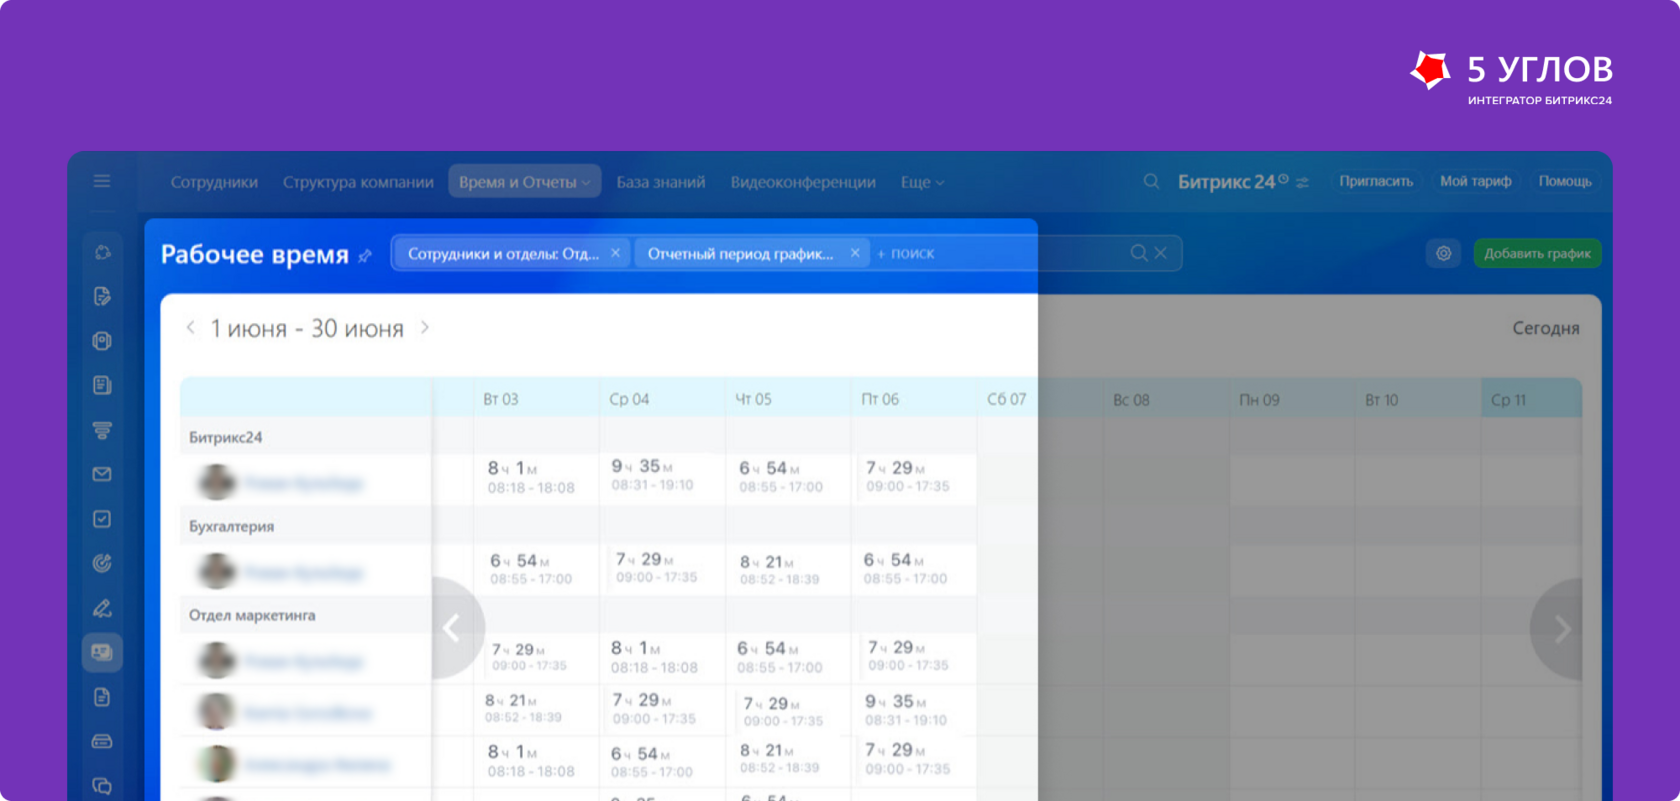Open the Сотрудники tab
Viewport: 1680px width, 801px height.
[214, 182]
